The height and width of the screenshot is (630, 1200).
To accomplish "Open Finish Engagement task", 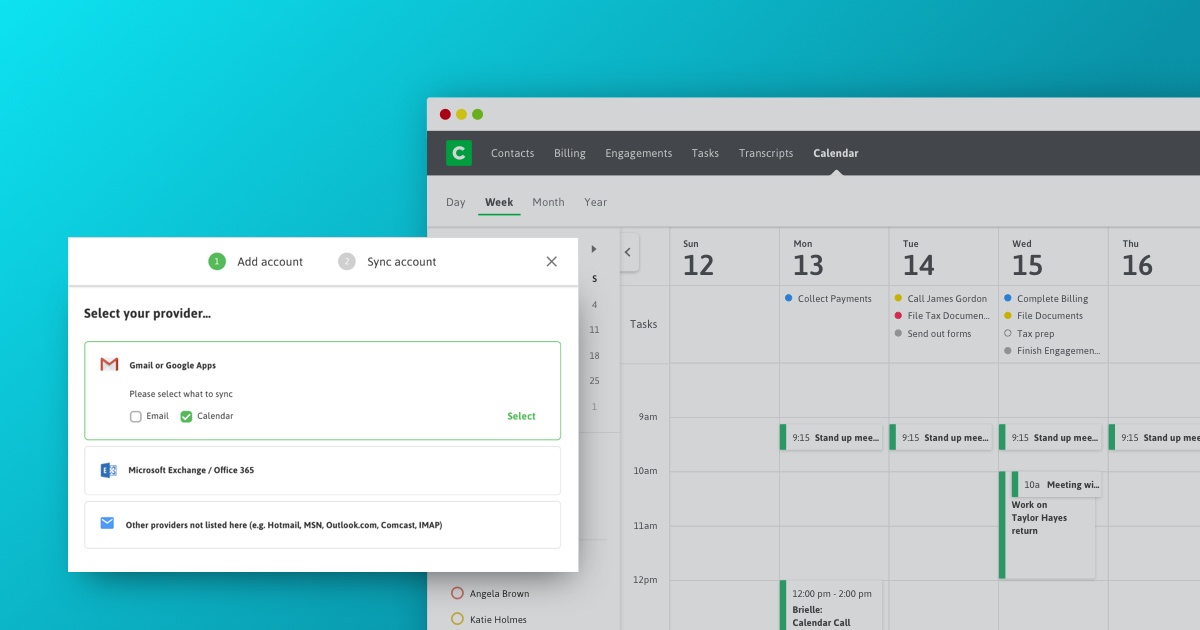I will (x=1052, y=351).
